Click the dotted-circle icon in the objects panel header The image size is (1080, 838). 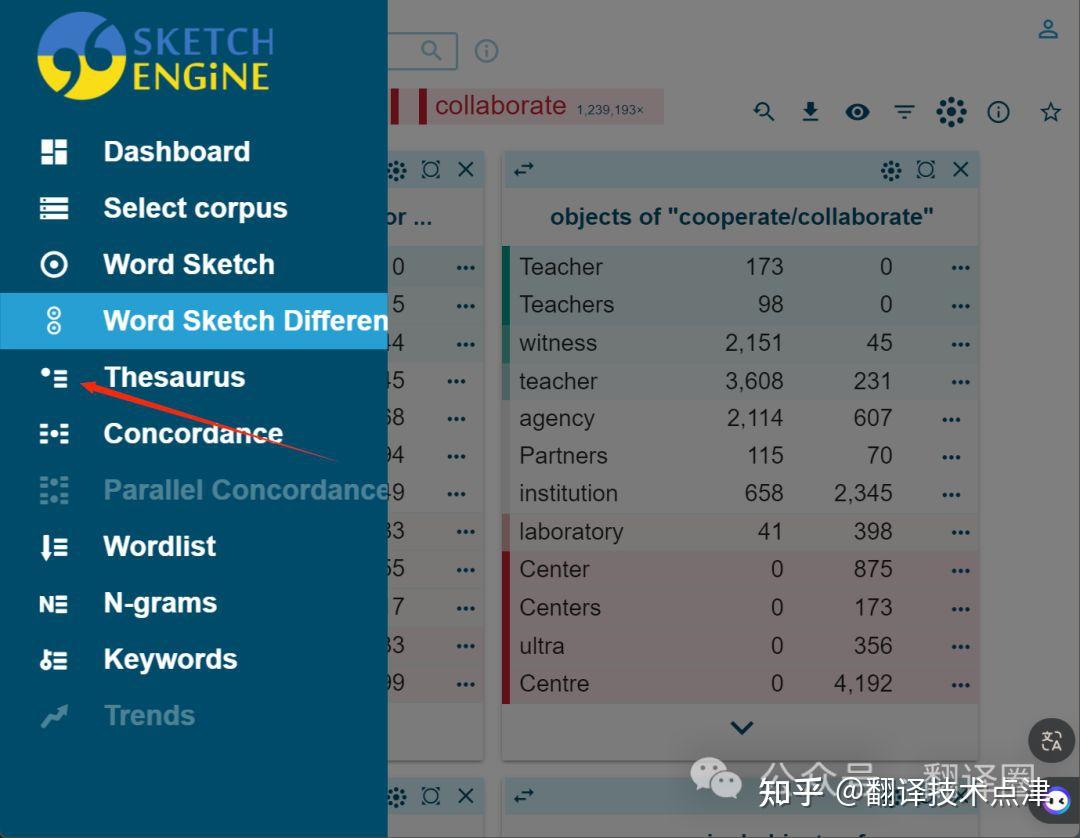tap(891, 169)
